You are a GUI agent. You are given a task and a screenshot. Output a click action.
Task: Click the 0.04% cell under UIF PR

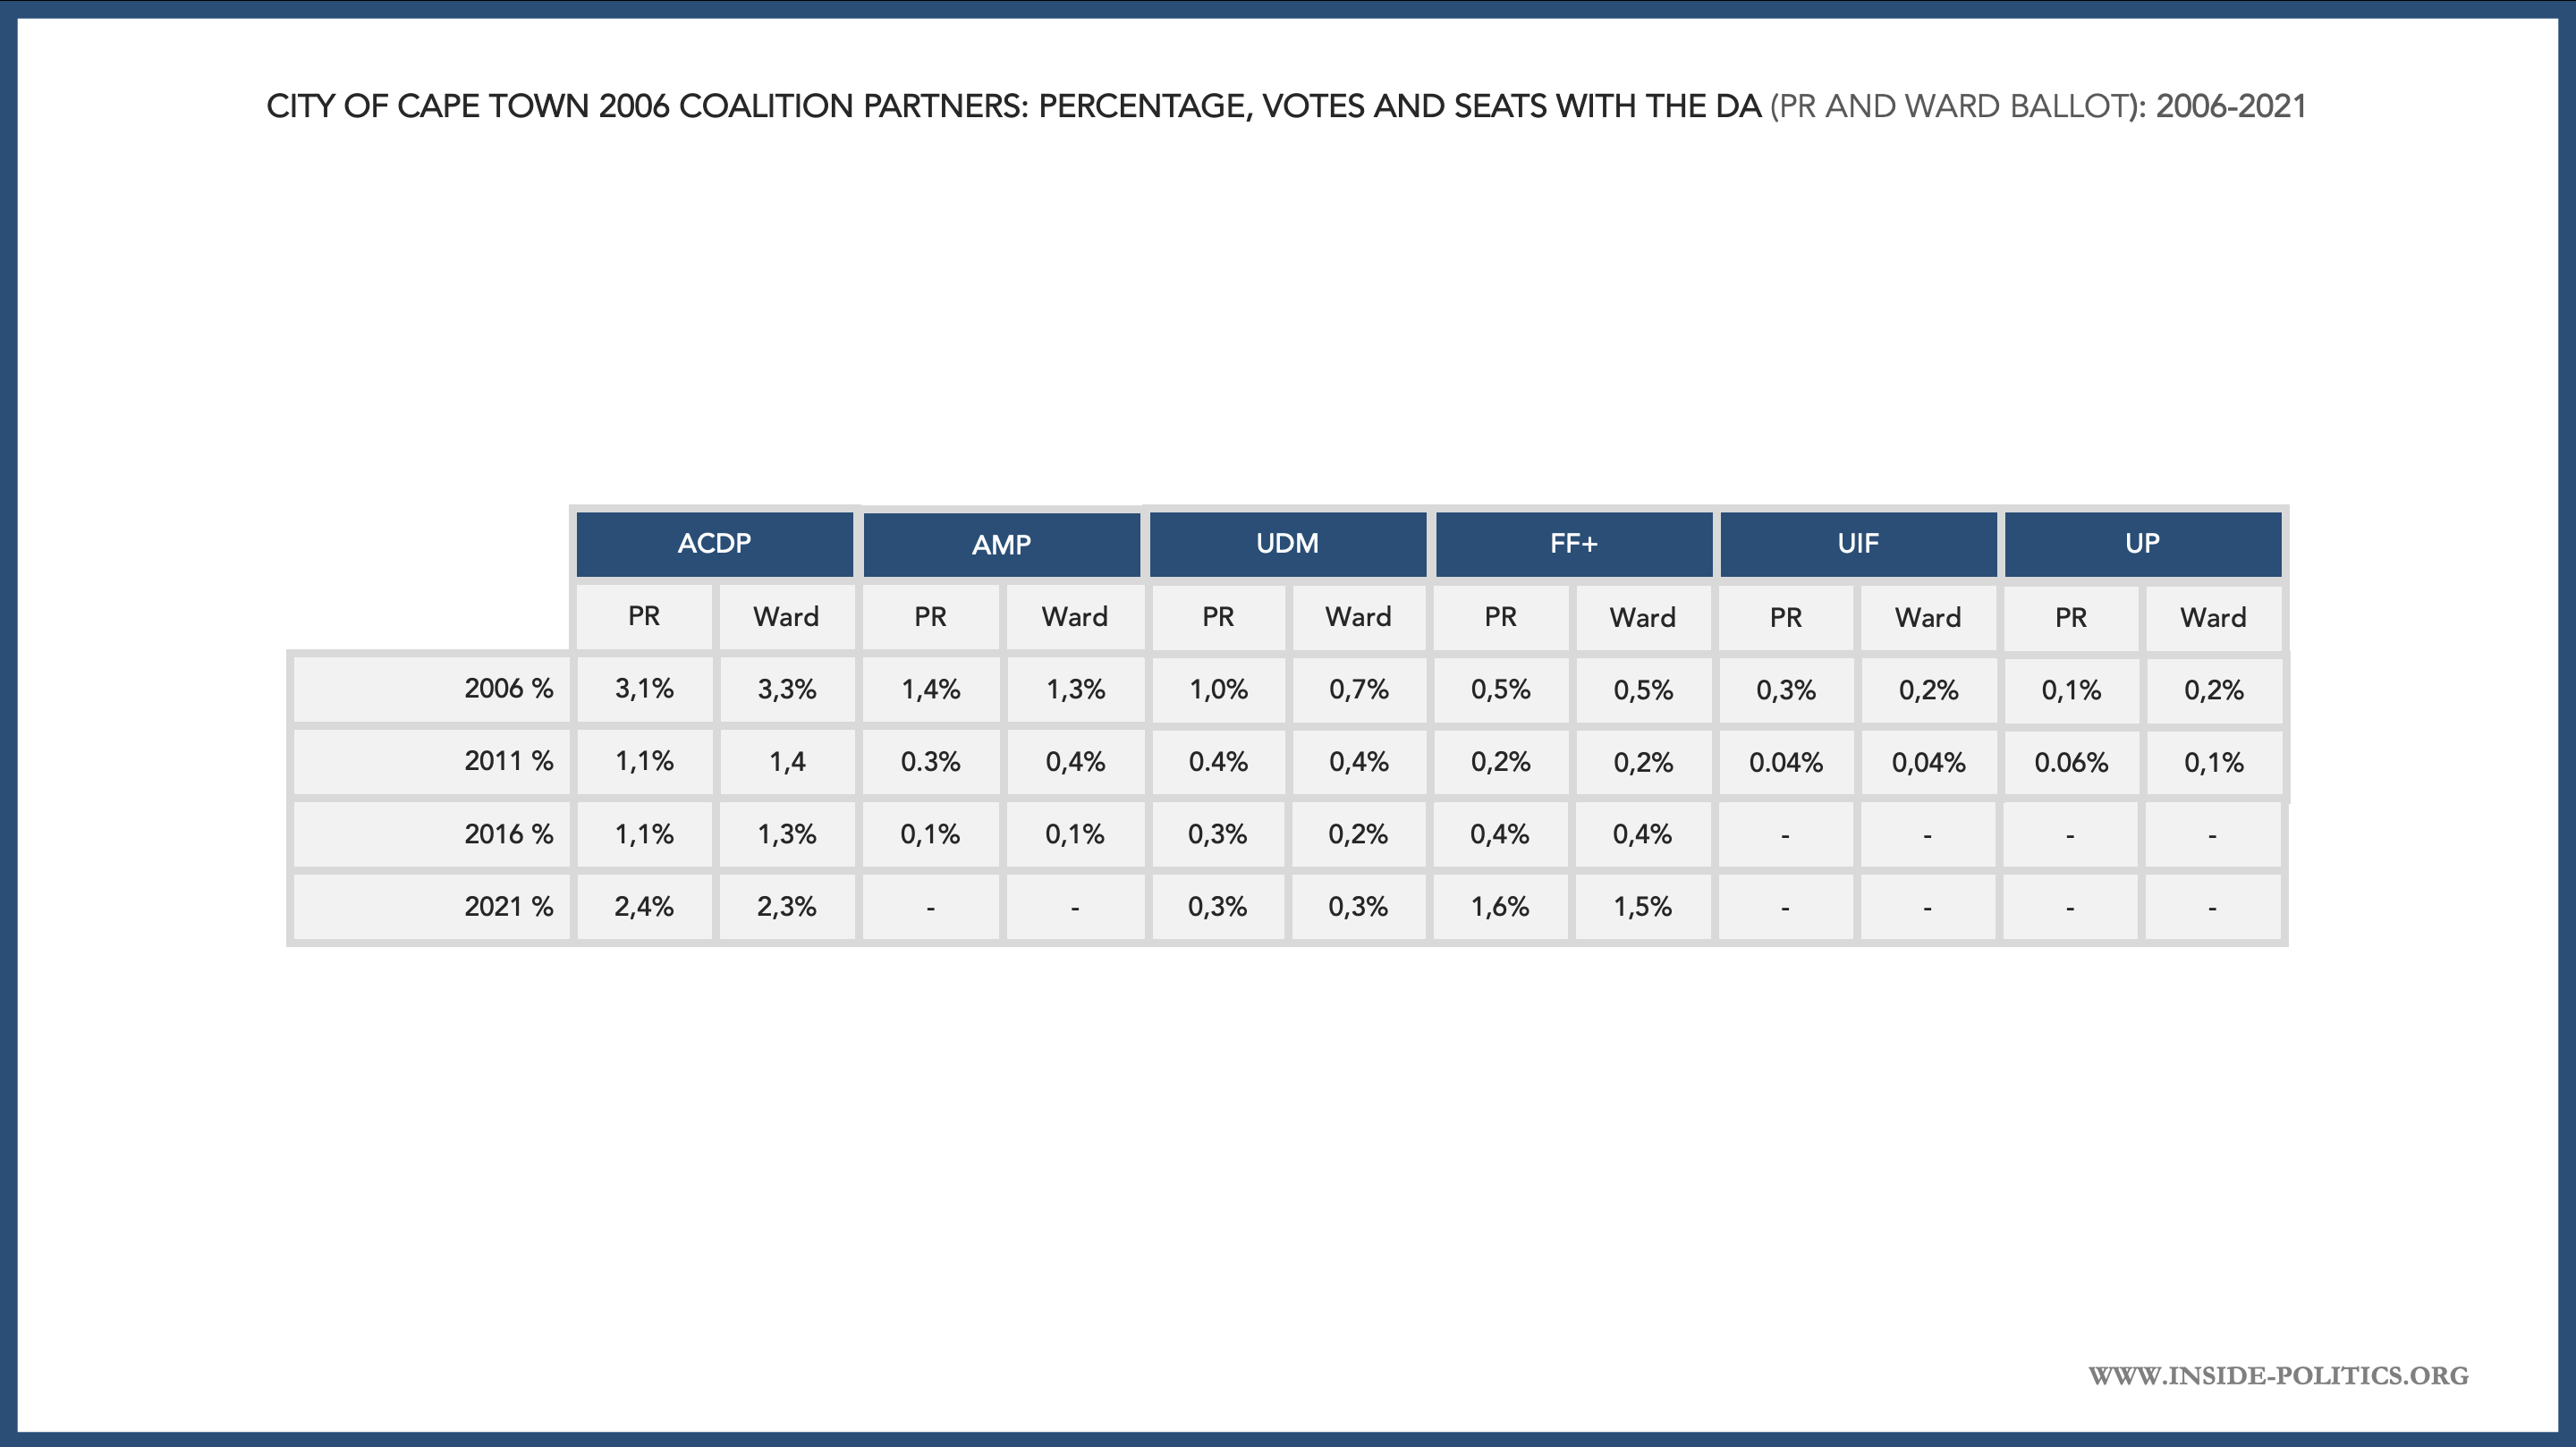point(1785,763)
